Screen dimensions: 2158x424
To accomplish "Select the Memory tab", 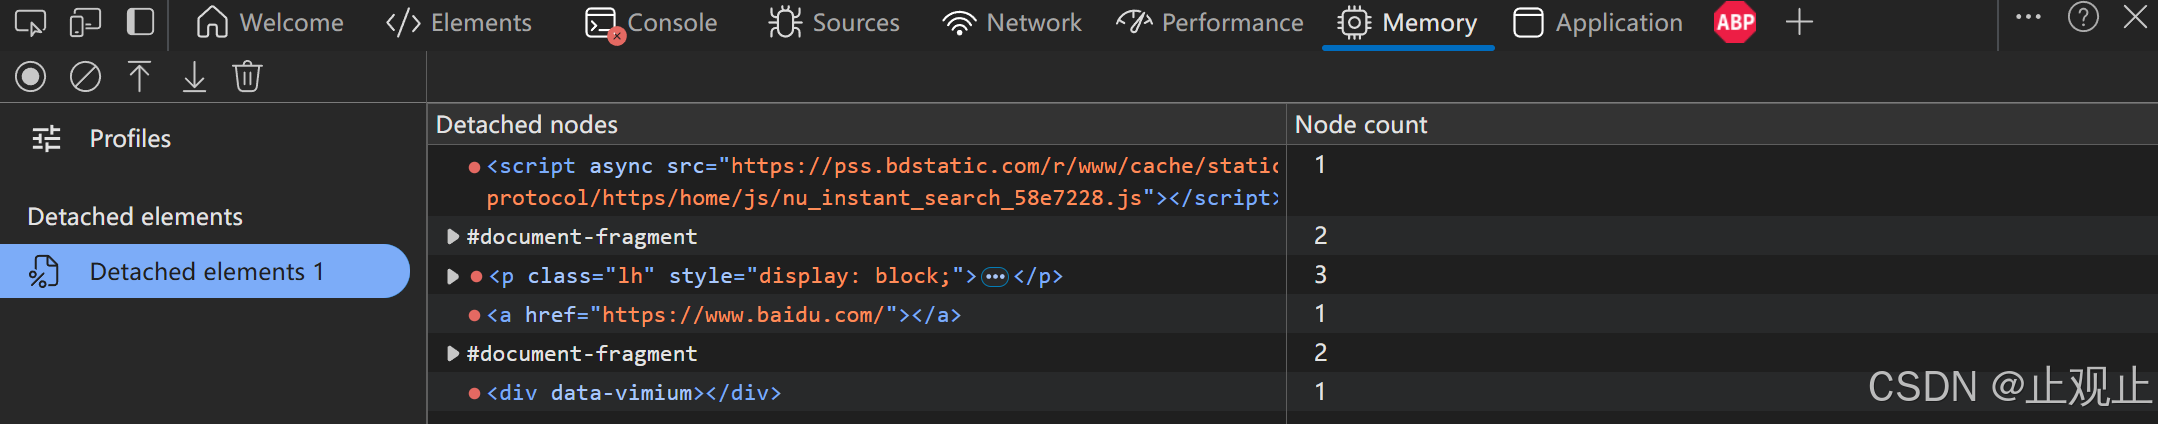I will 1408,22.
